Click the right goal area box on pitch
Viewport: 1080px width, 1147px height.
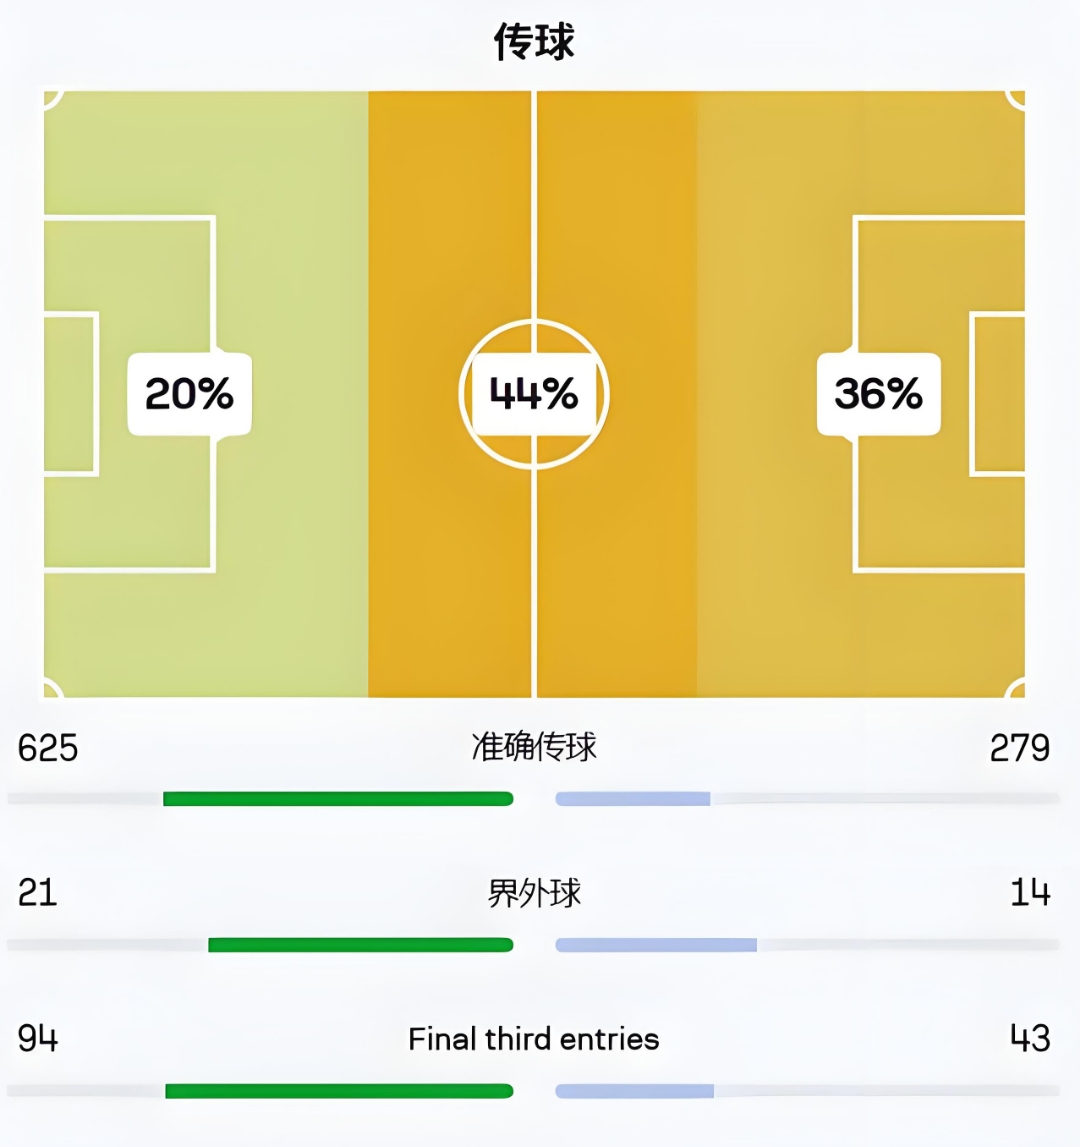coord(998,394)
